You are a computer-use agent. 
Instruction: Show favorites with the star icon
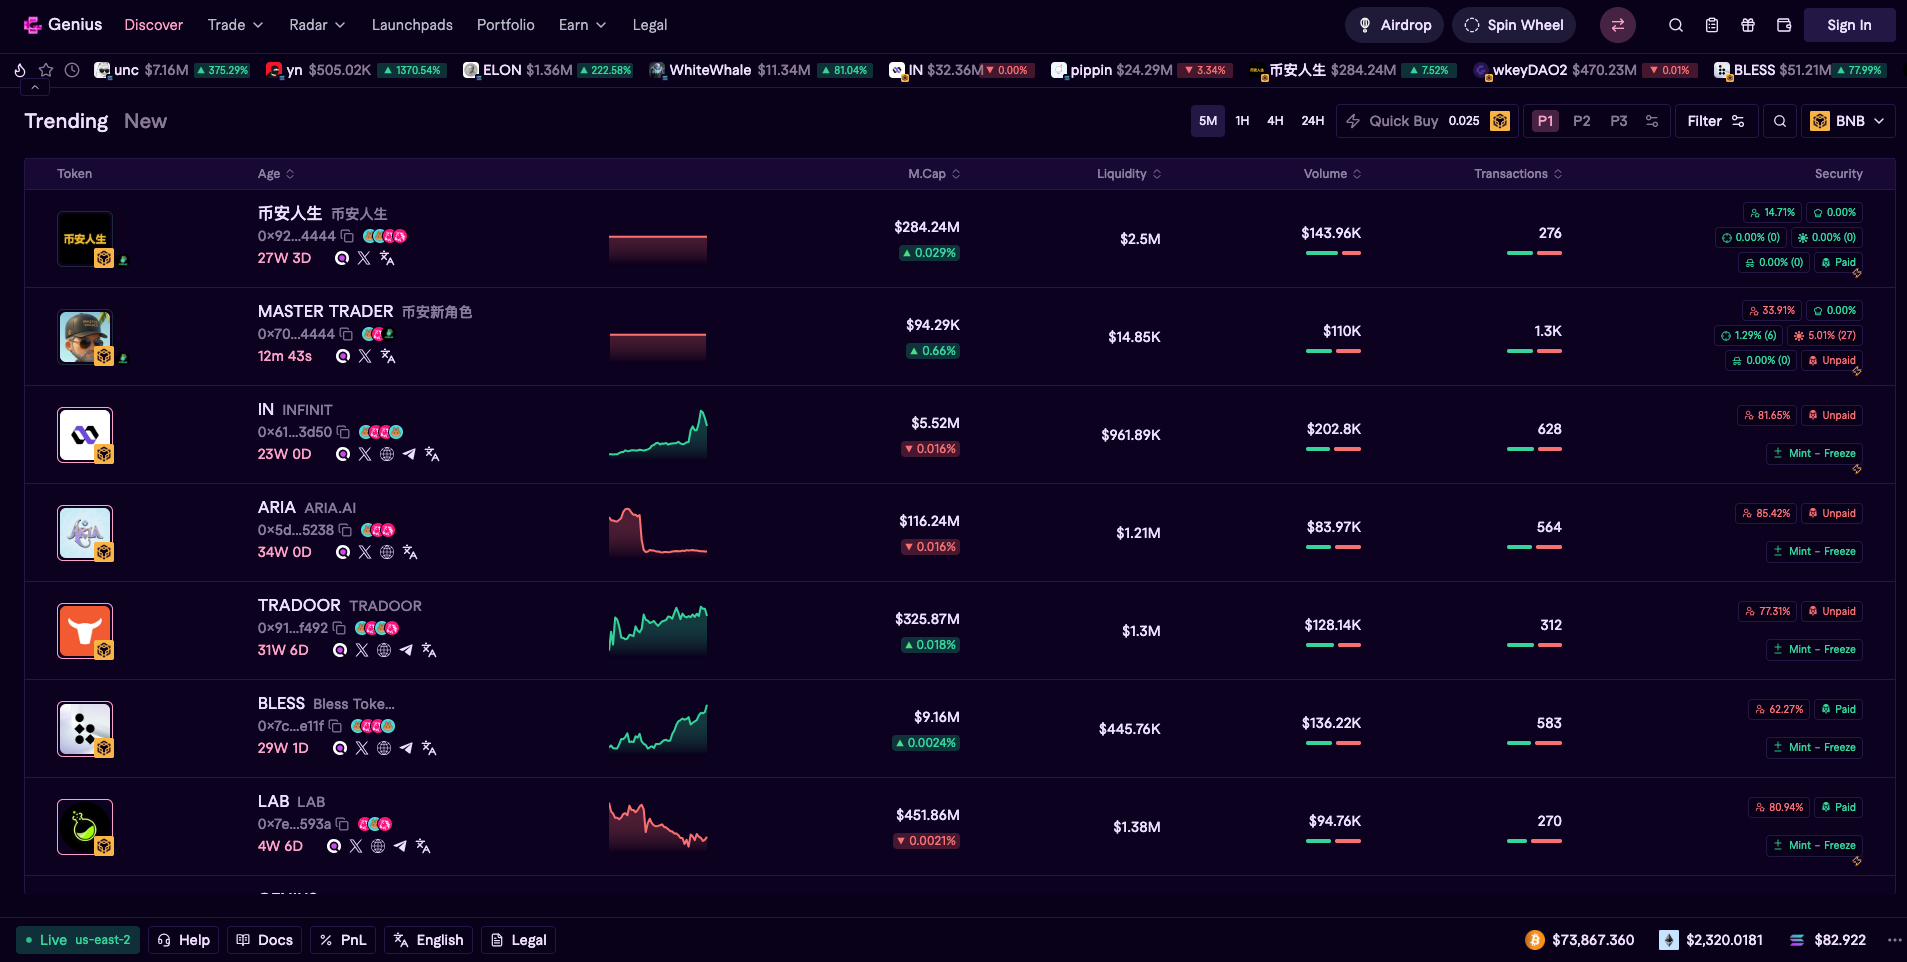click(46, 70)
